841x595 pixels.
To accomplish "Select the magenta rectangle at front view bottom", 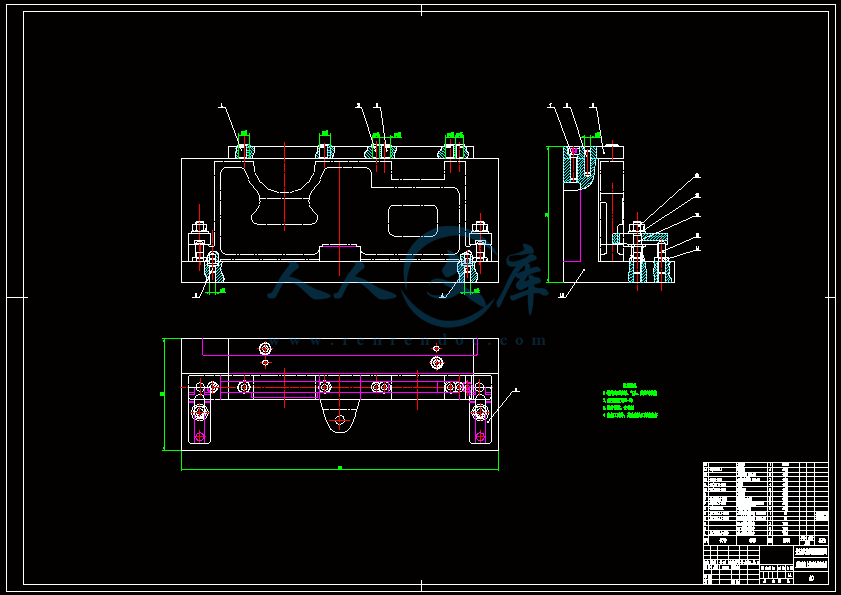I will point(340,253).
